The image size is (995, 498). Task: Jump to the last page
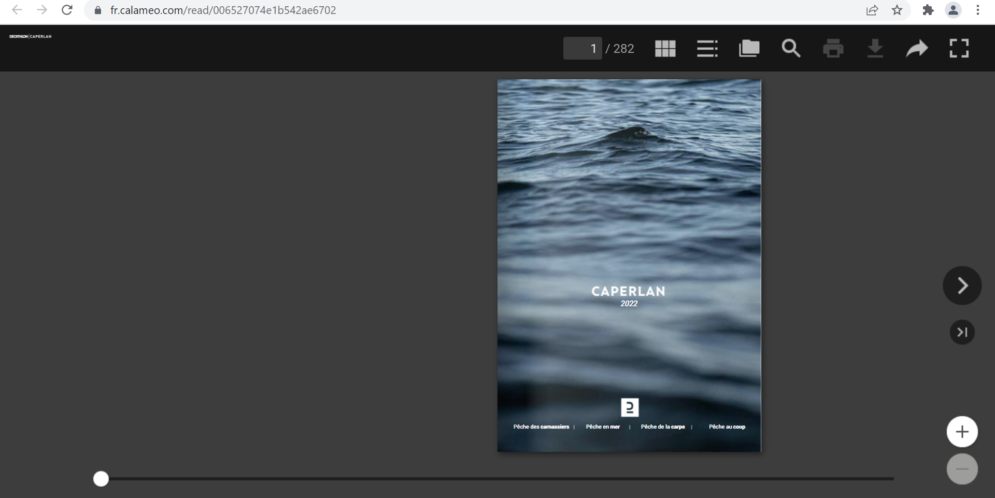(962, 332)
